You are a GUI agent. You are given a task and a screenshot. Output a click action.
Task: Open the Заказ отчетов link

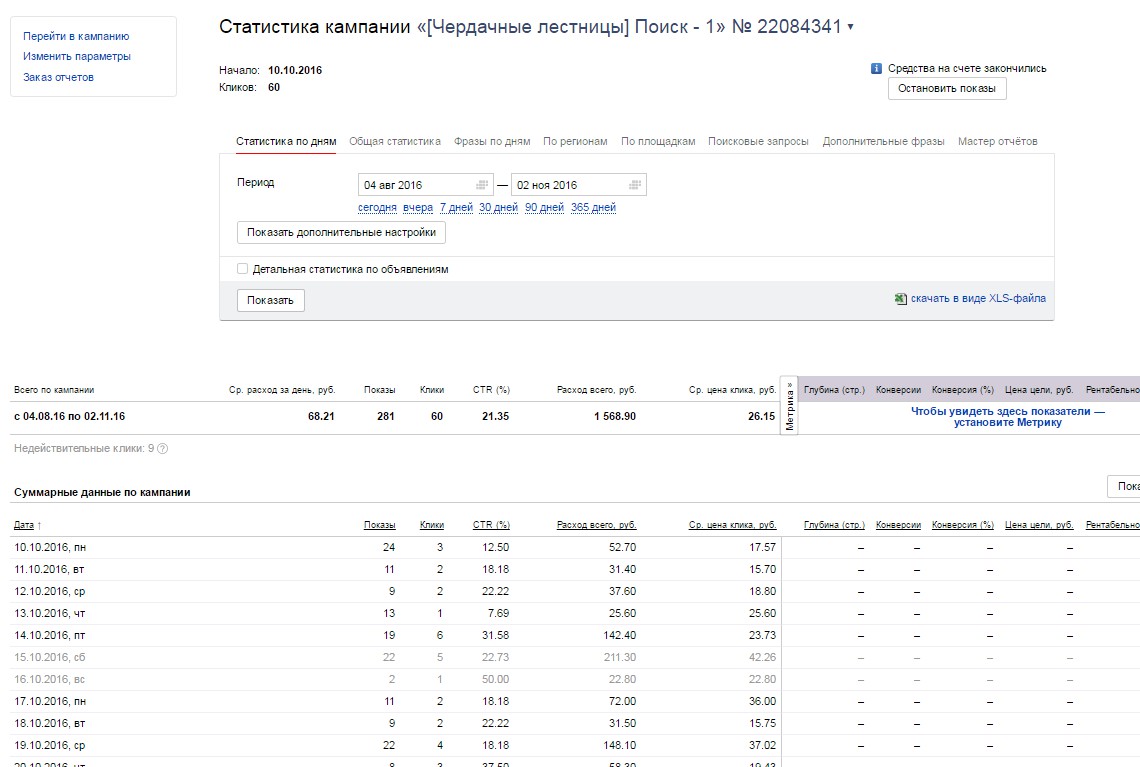[x=58, y=77]
